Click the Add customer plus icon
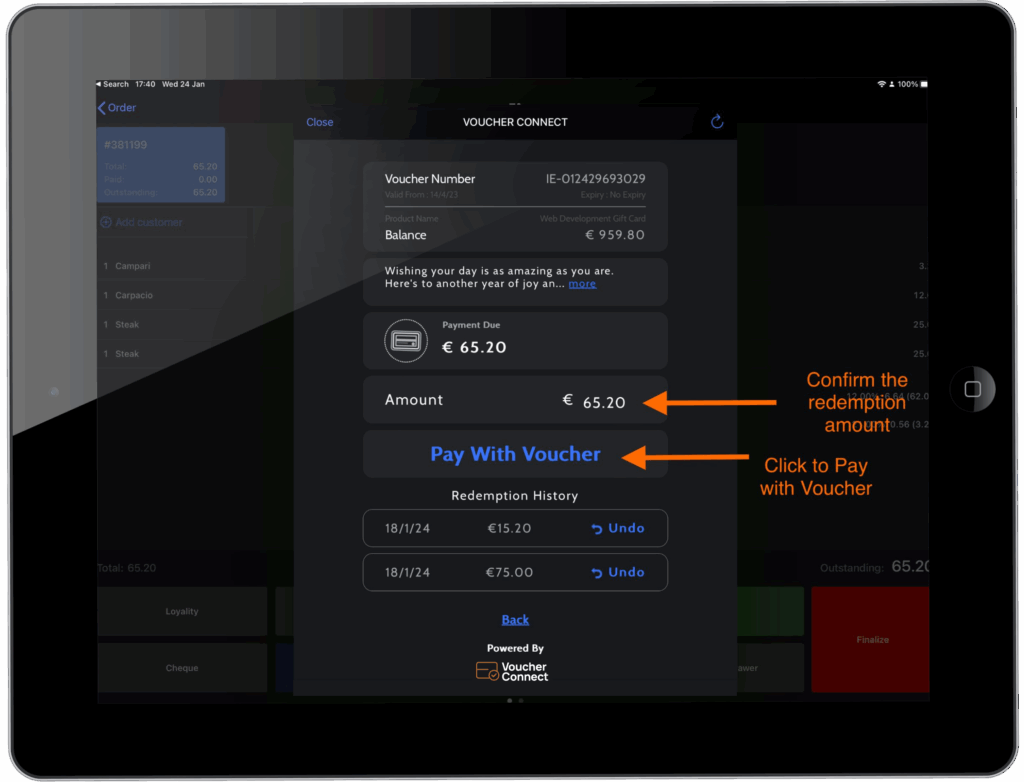Screen dimensions: 1024x782 point(106,222)
